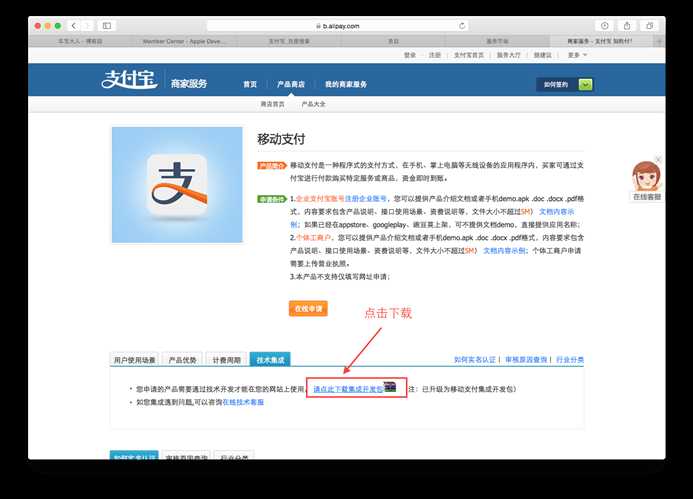Select the 商家服务 - 支付宝 browser tab
Viewport: 693px width, 499px height.
point(600,41)
